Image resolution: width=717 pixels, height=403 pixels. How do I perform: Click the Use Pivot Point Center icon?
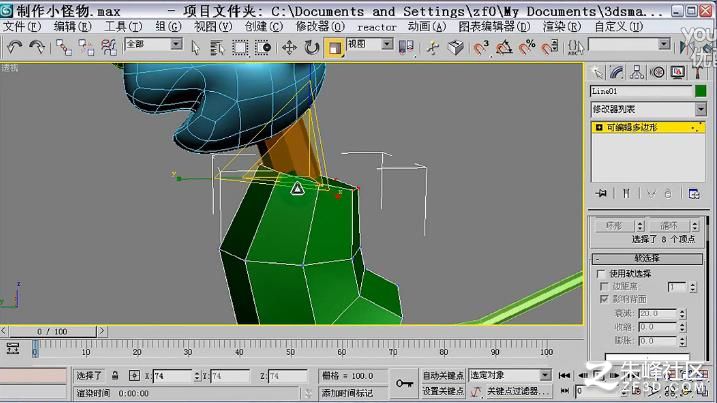pyautogui.click(x=406, y=47)
